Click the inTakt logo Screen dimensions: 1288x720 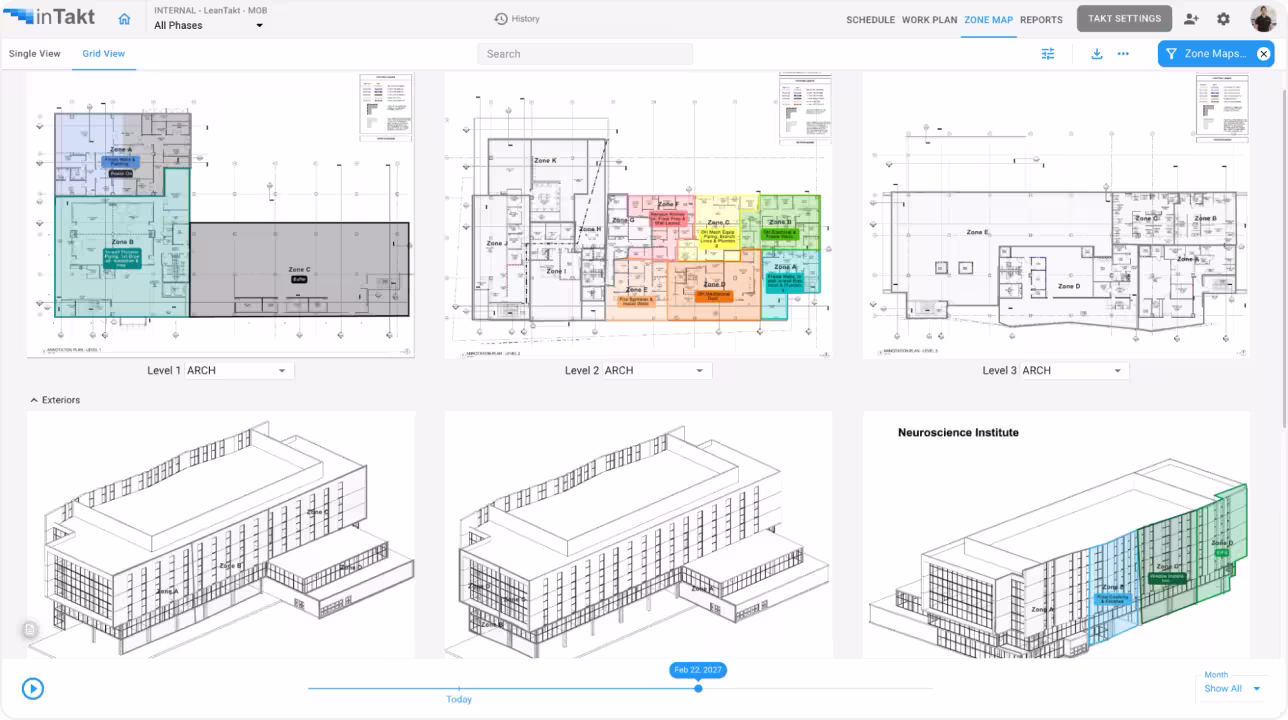[x=49, y=17]
